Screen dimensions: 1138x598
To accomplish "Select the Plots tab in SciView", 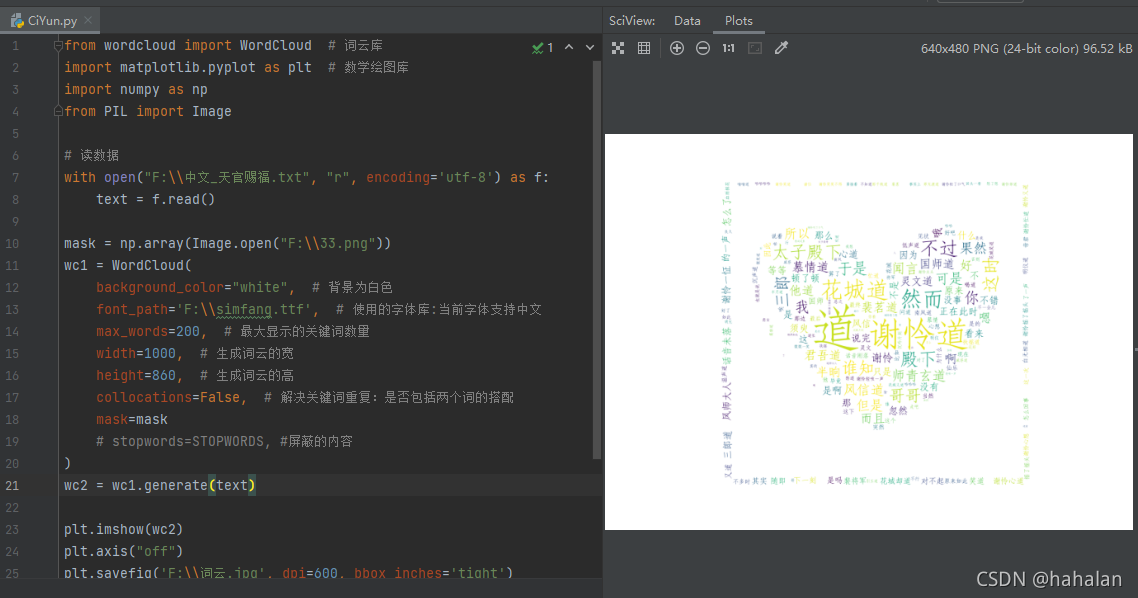I will click(739, 20).
